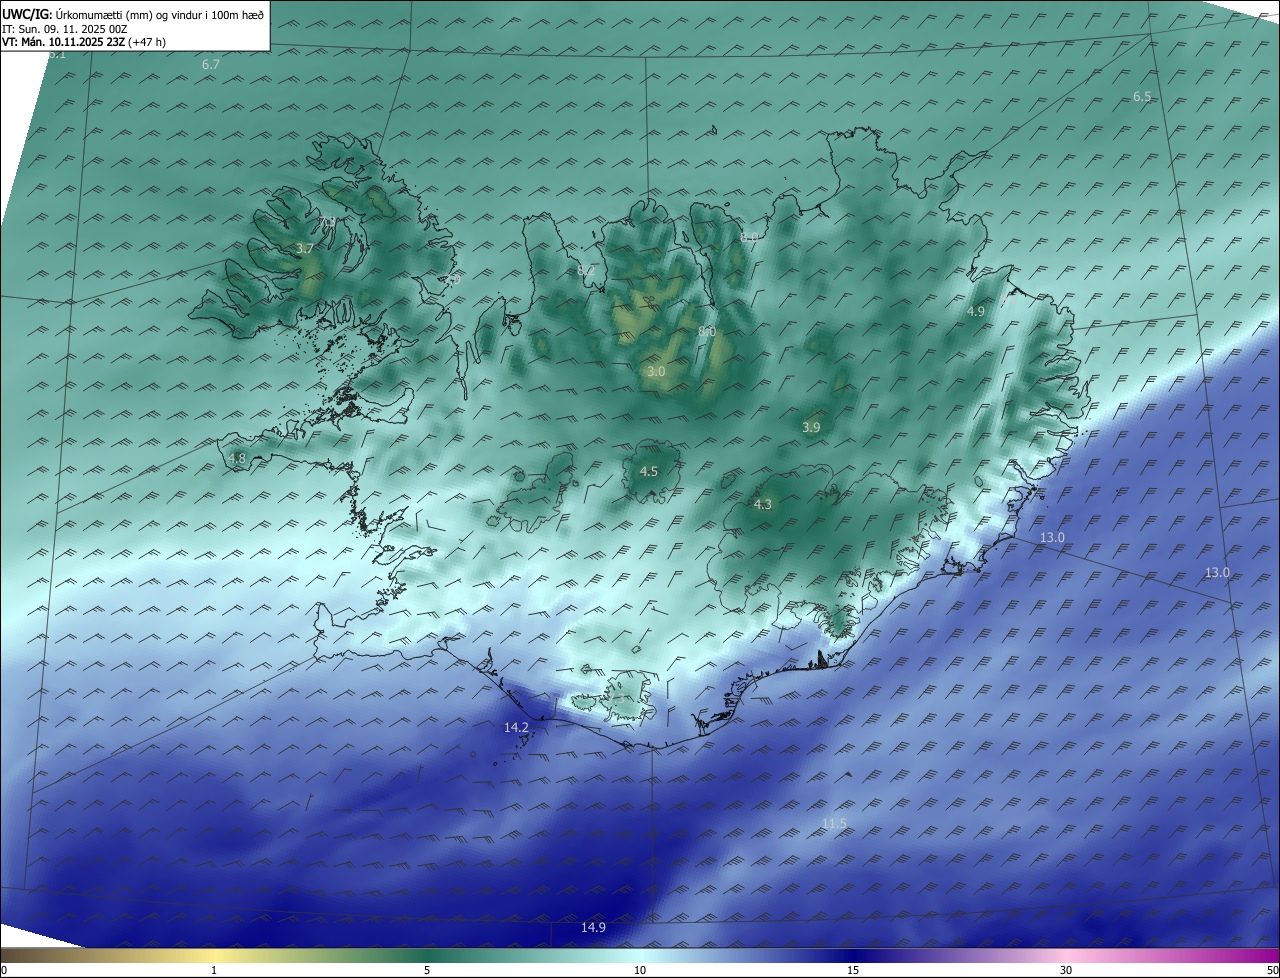Image resolution: width=1280 pixels, height=978 pixels.
Task: Click the 4.5 value on the glacier
Action: (x=649, y=471)
